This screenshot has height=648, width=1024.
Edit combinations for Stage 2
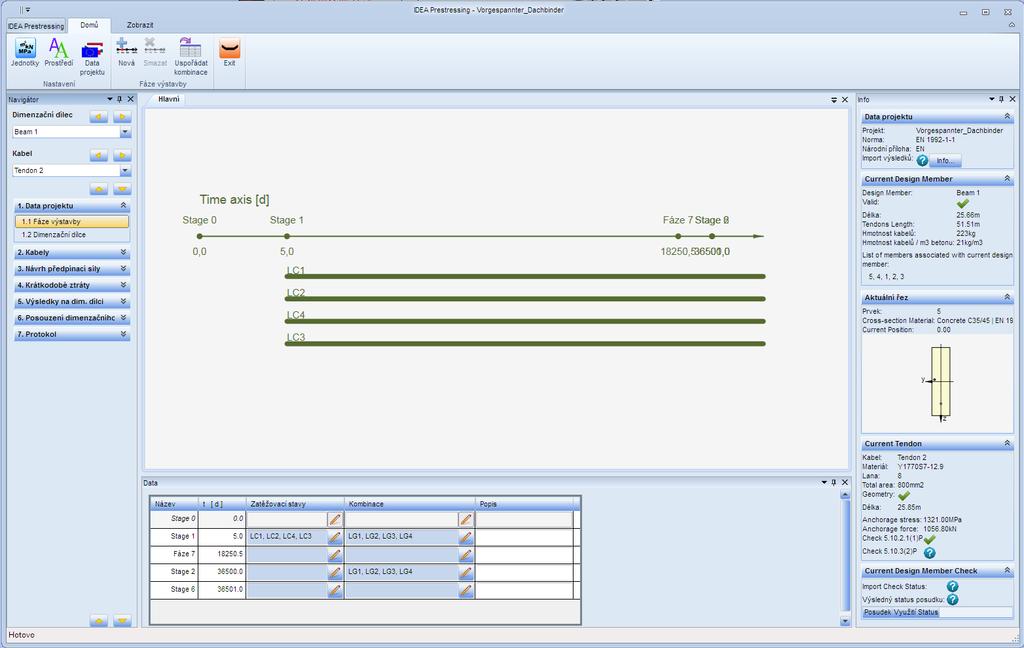click(x=466, y=572)
